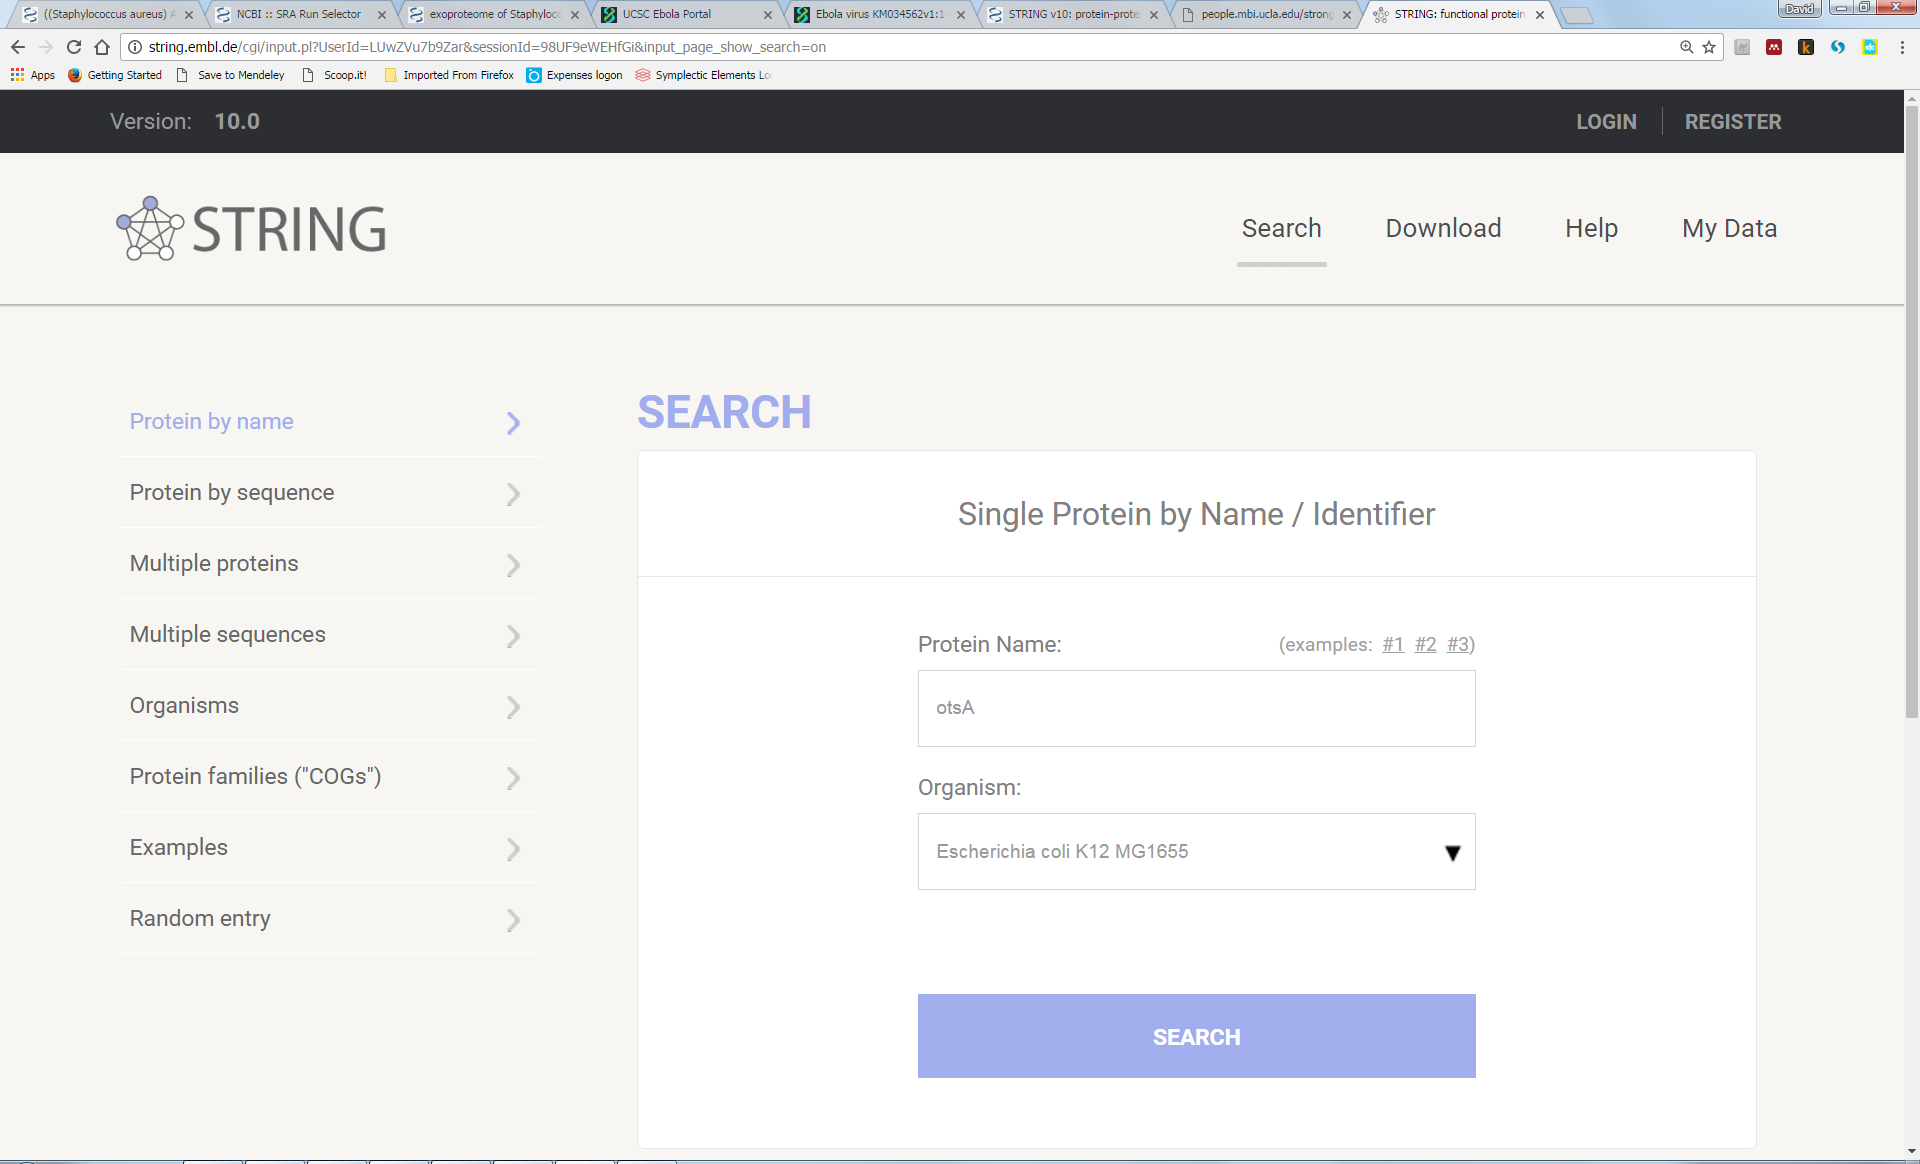1920x1164 pixels.
Task: Open the Help menu item
Action: pos(1591,228)
